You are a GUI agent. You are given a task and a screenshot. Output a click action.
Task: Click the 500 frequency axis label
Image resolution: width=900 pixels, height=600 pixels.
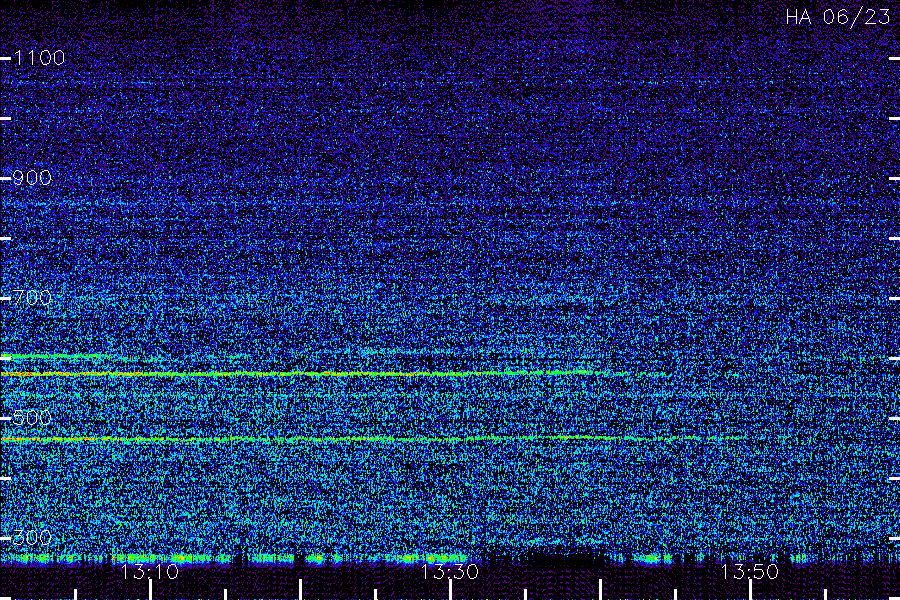click(32, 418)
